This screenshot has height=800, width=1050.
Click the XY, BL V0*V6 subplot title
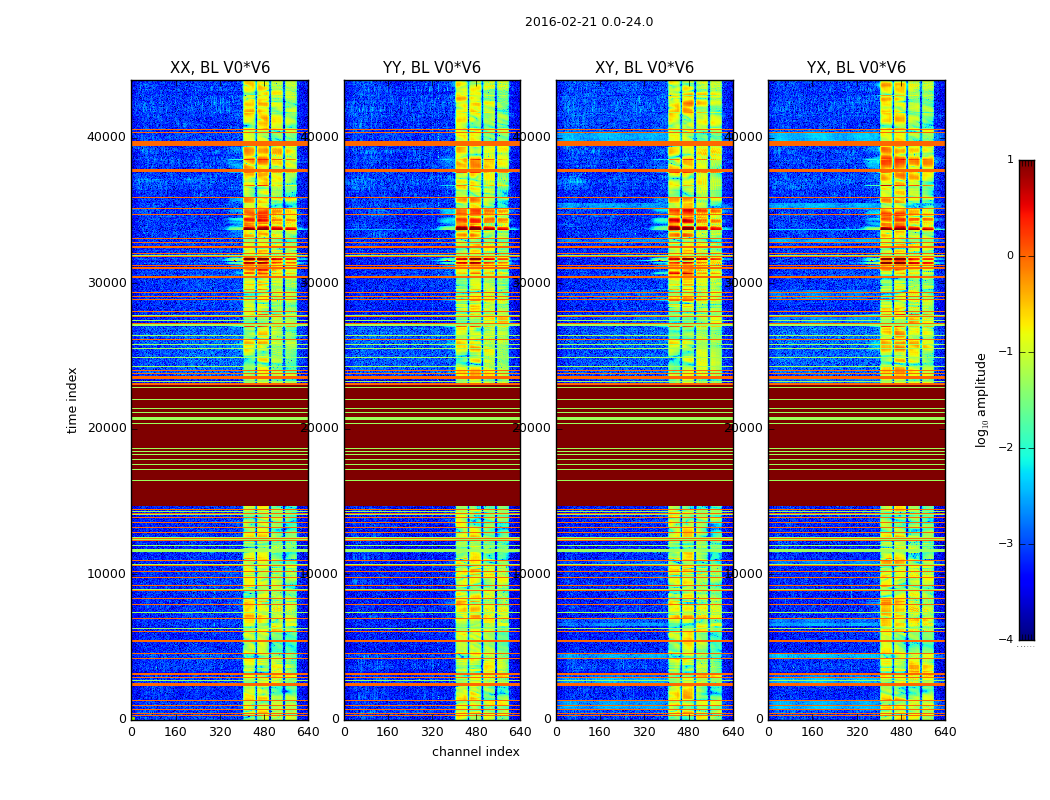pyautogui.click(x=644, y=68)
